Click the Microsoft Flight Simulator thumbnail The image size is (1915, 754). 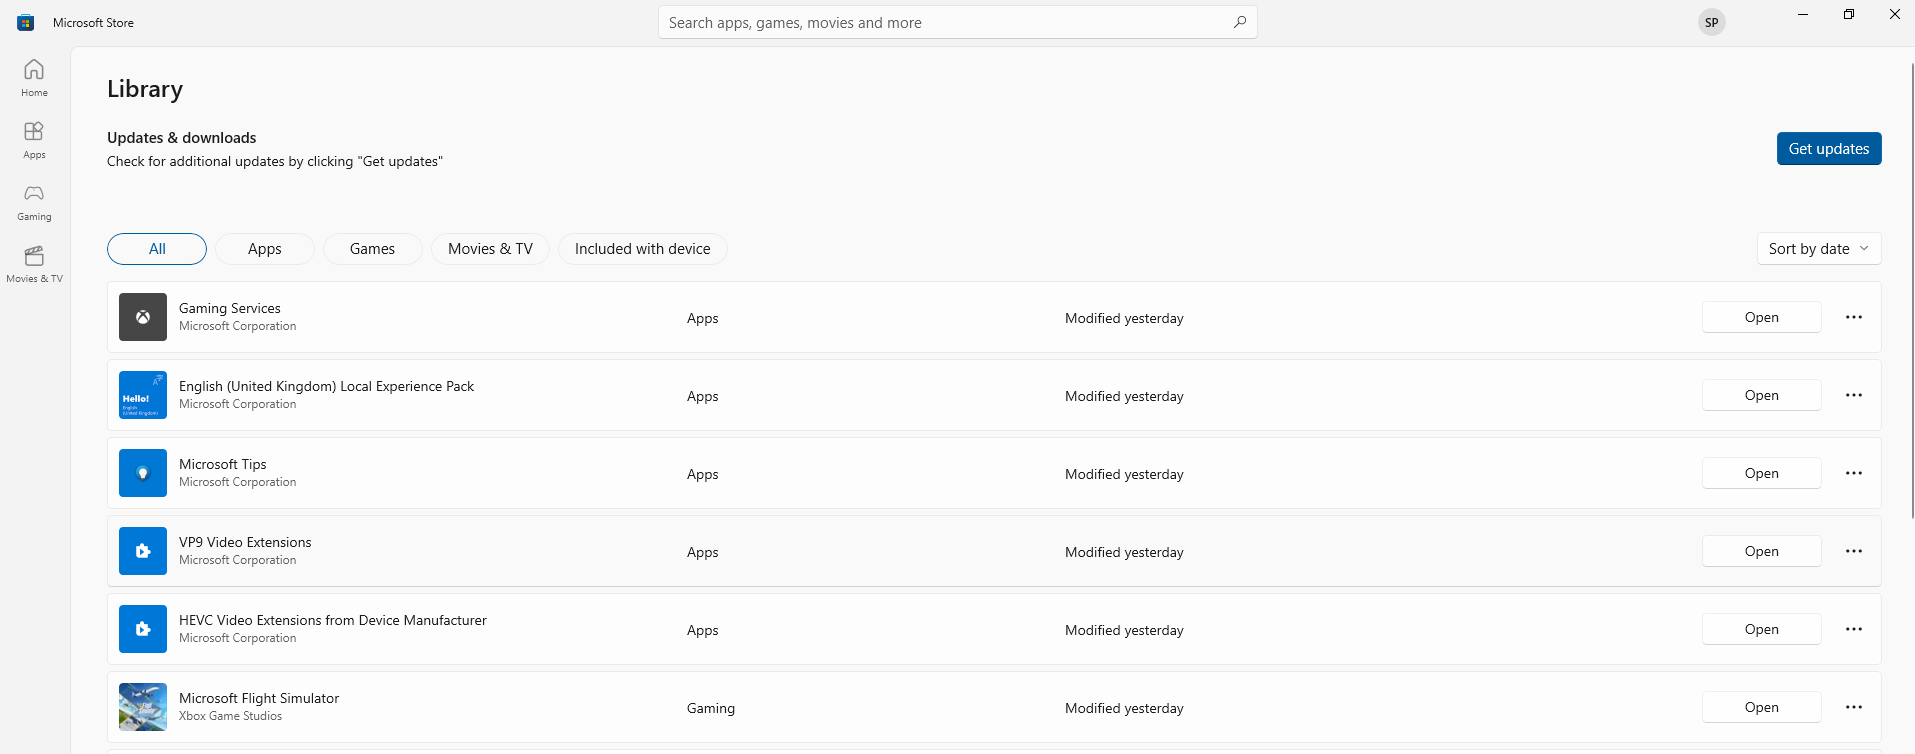(143, 707)
